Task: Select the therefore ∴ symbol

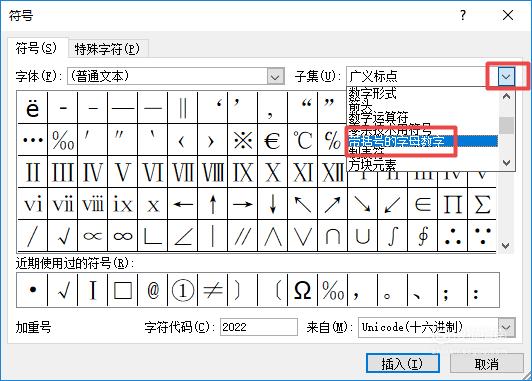Action: [x=452, y=236]
